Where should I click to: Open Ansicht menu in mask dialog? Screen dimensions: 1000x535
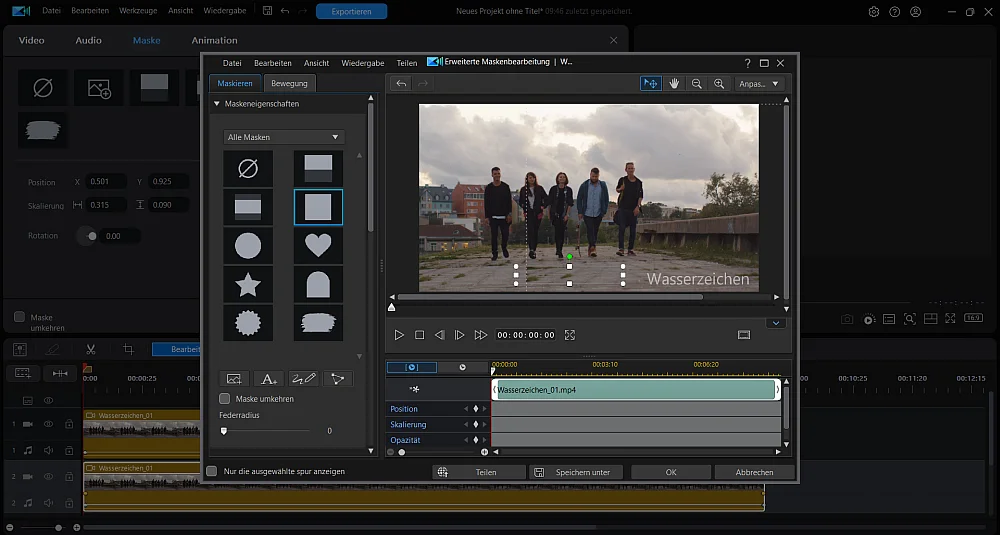316,63
